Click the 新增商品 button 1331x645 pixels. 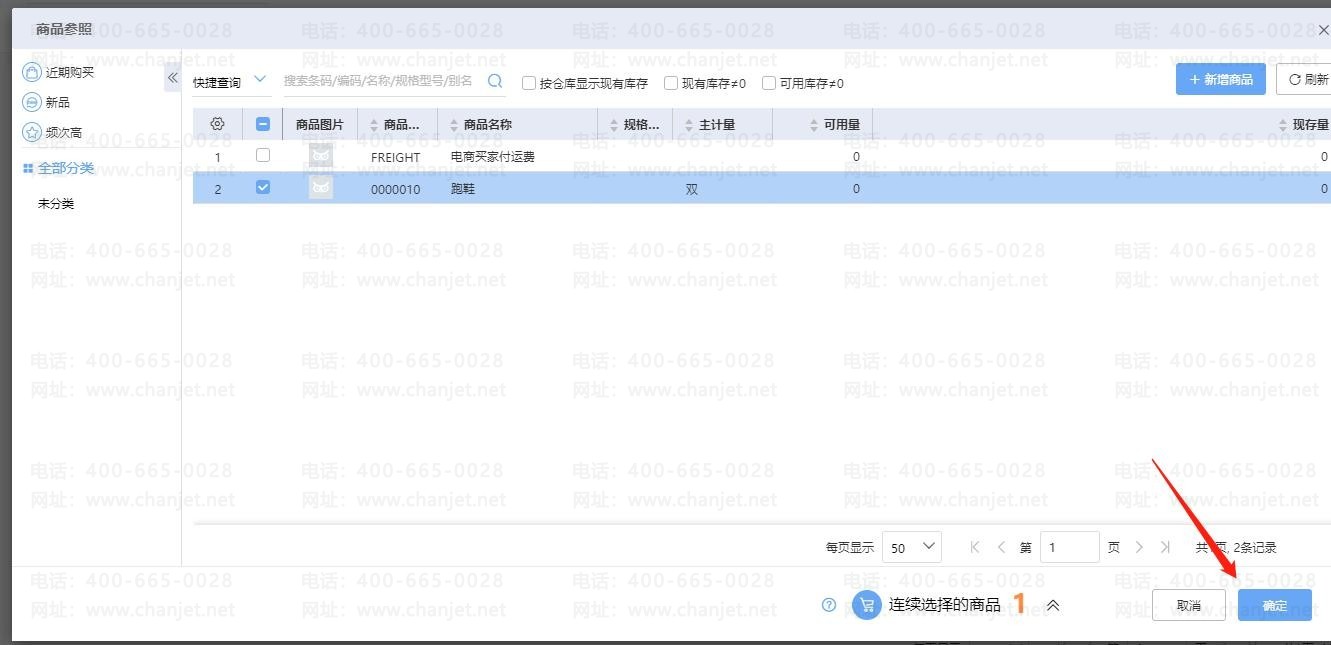click(1220, 79)
